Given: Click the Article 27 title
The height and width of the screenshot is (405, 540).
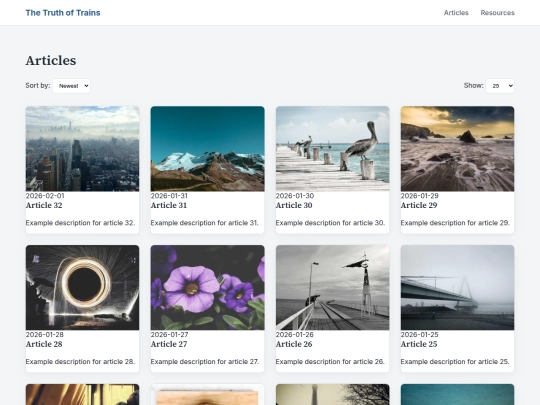Looking at the screenshot, I should click(x=169, y=344).
